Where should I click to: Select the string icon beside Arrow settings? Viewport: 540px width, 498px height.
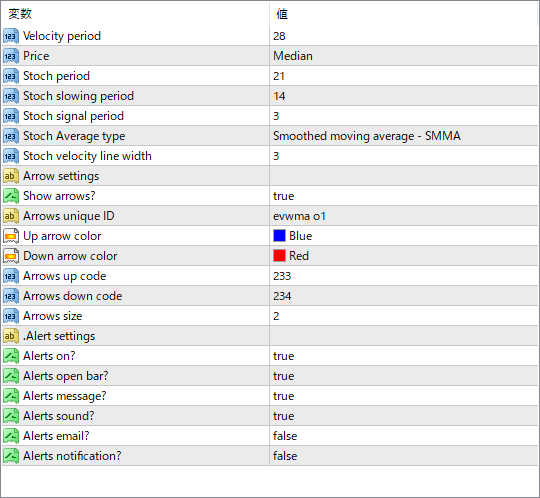(11, 176)
